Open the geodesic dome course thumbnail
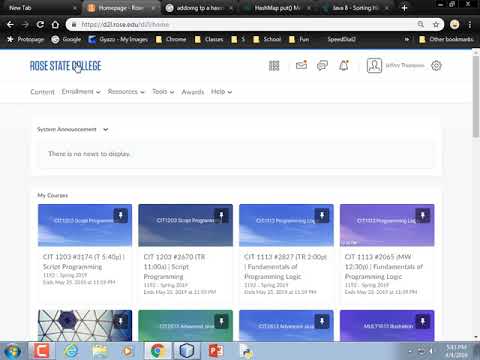This screenshot has width=480, height=360. pos(85,326)
